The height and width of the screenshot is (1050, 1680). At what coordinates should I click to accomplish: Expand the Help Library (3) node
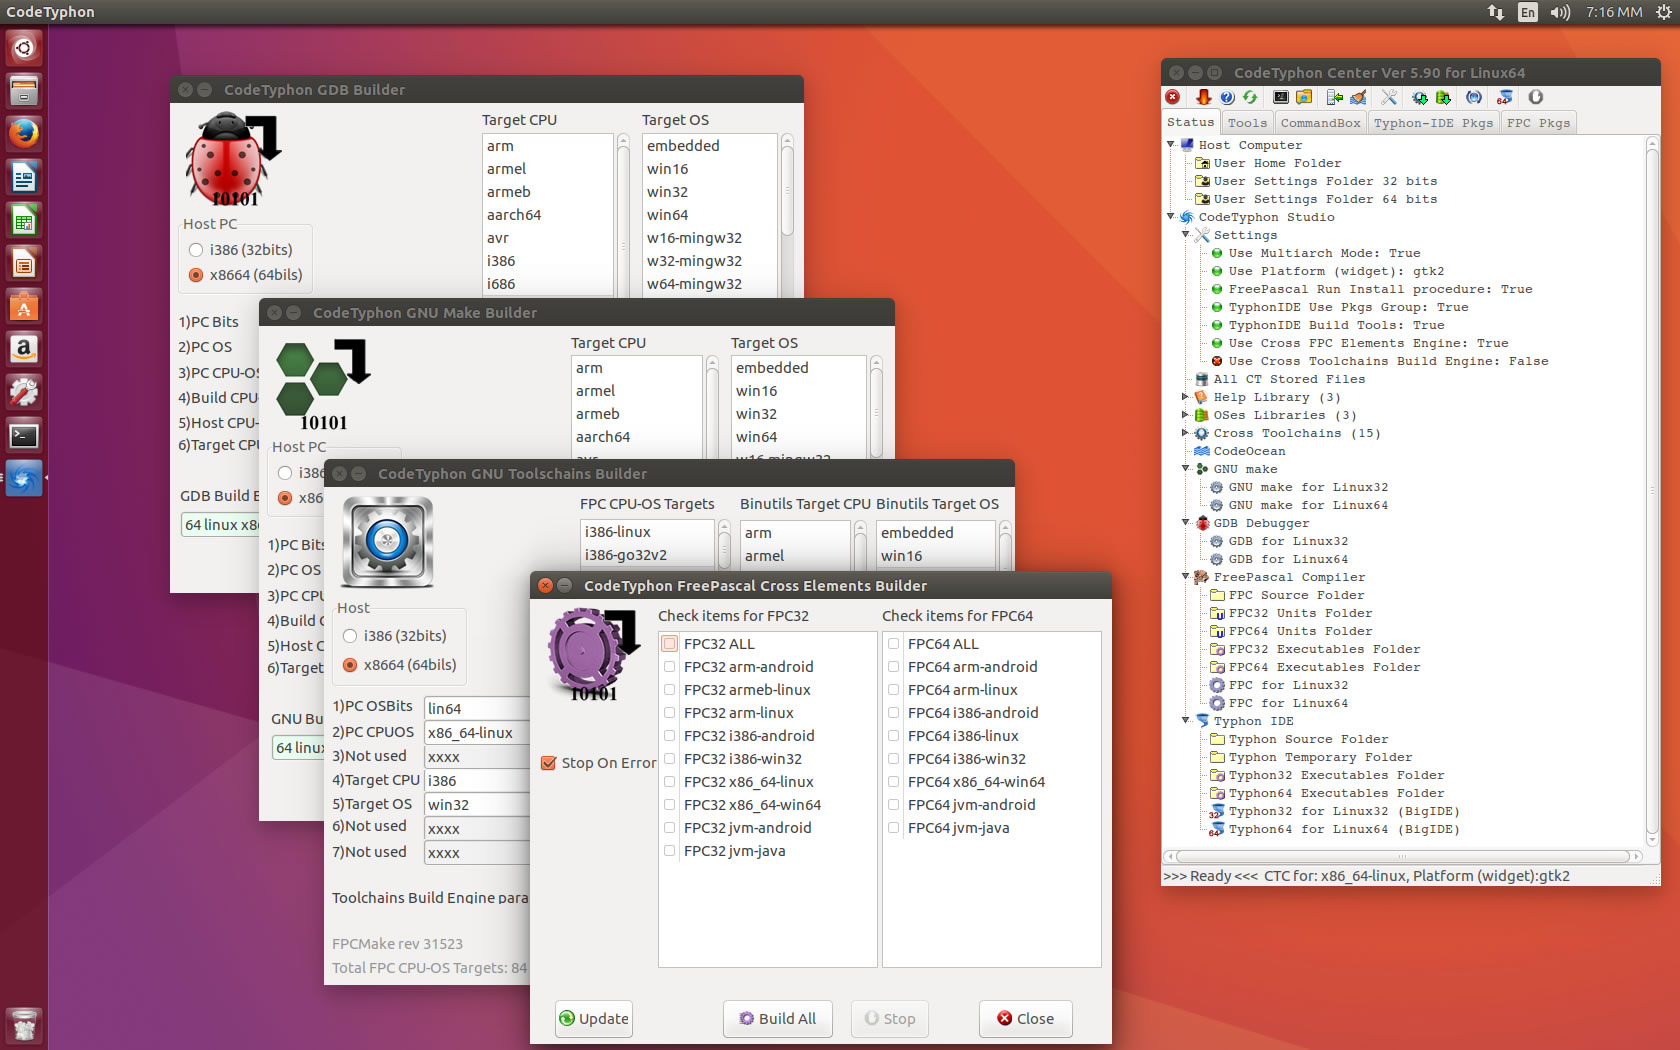point(1186,397)
